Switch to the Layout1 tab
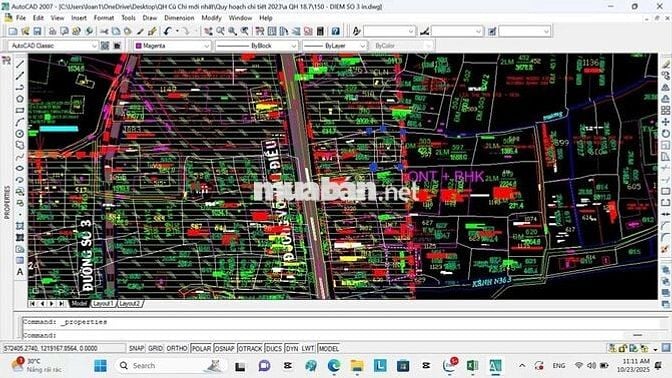The width and height of the screenshot is (672, 378). coord(103,303)
